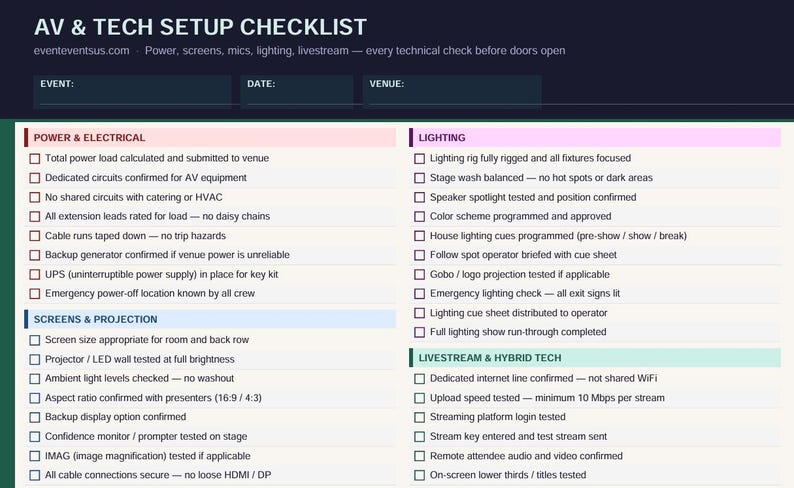The height and width of the screenshot is (488, 794).
Task: Tick 'Dedicated circuits confirmed for AV equipment' checkbox
Action: pos(34,178)
